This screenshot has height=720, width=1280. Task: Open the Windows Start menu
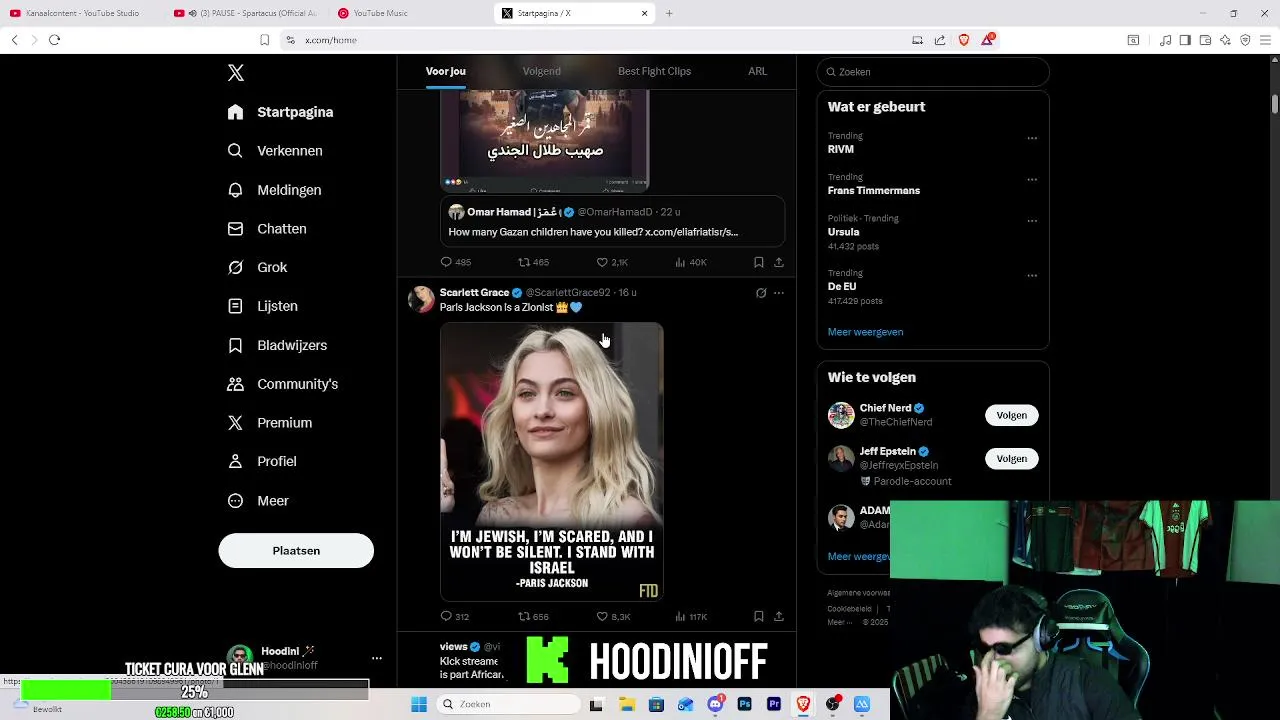(418, 704)
